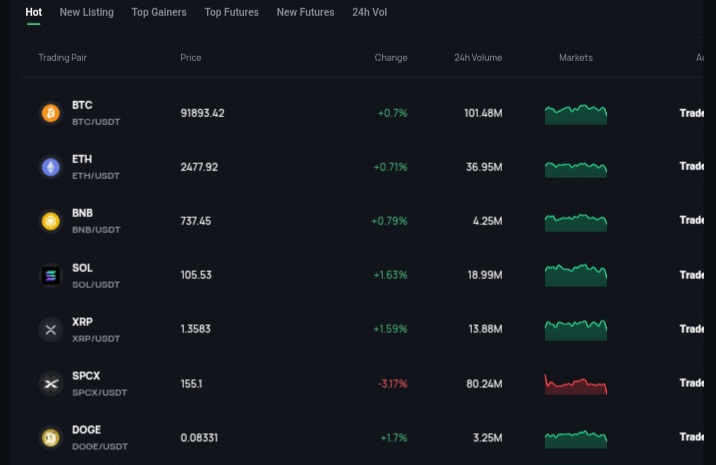Click the Bitcoin BTC coin icon
The image size is (716, 465).
51,113
